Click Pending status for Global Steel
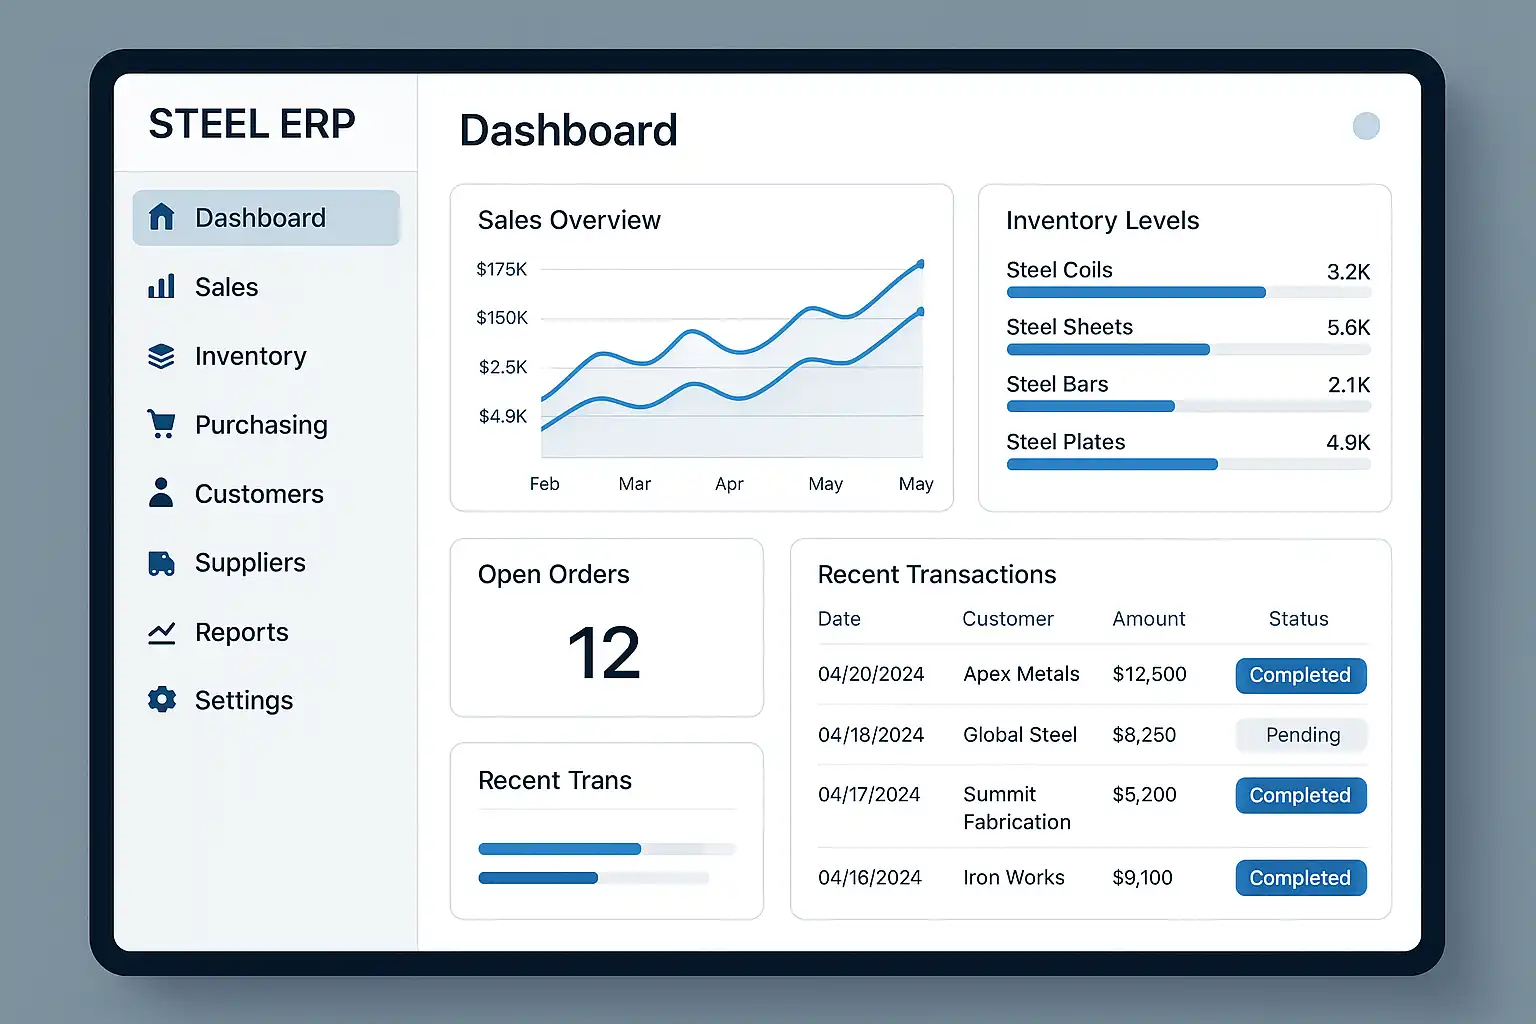 click(1302, 735)
